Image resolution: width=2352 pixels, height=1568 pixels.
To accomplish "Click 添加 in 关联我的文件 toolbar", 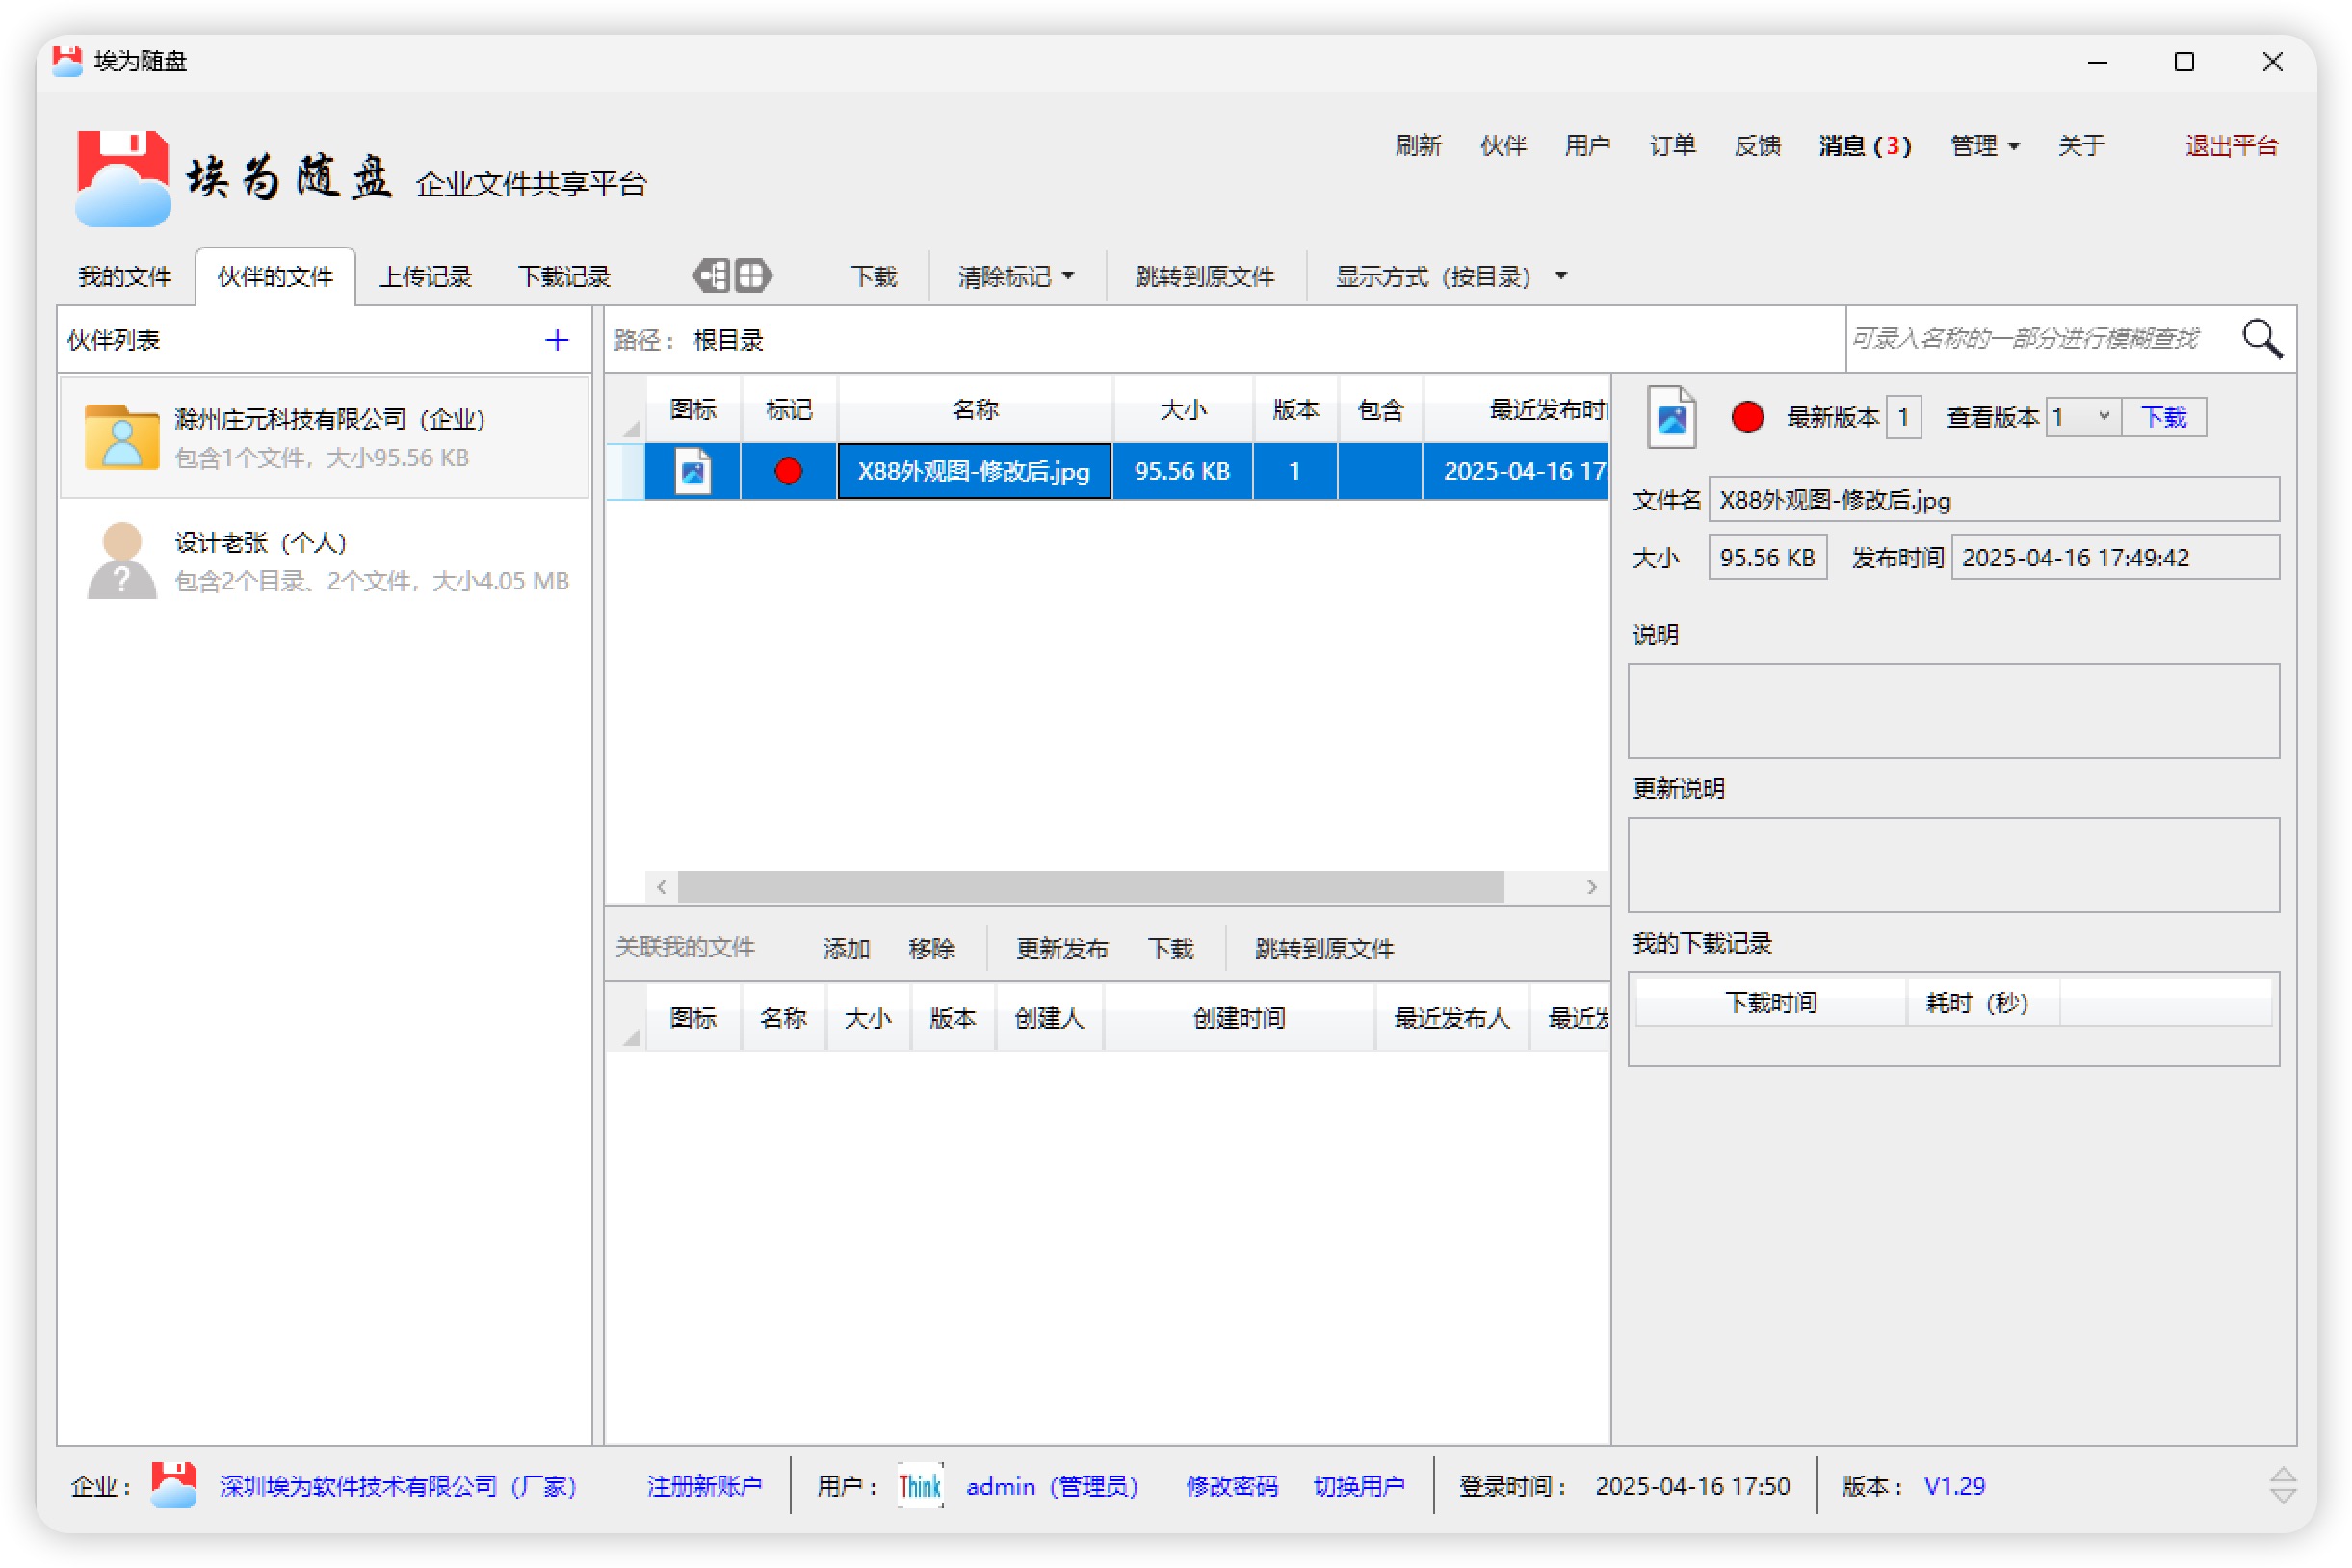I will click(846, 948).
